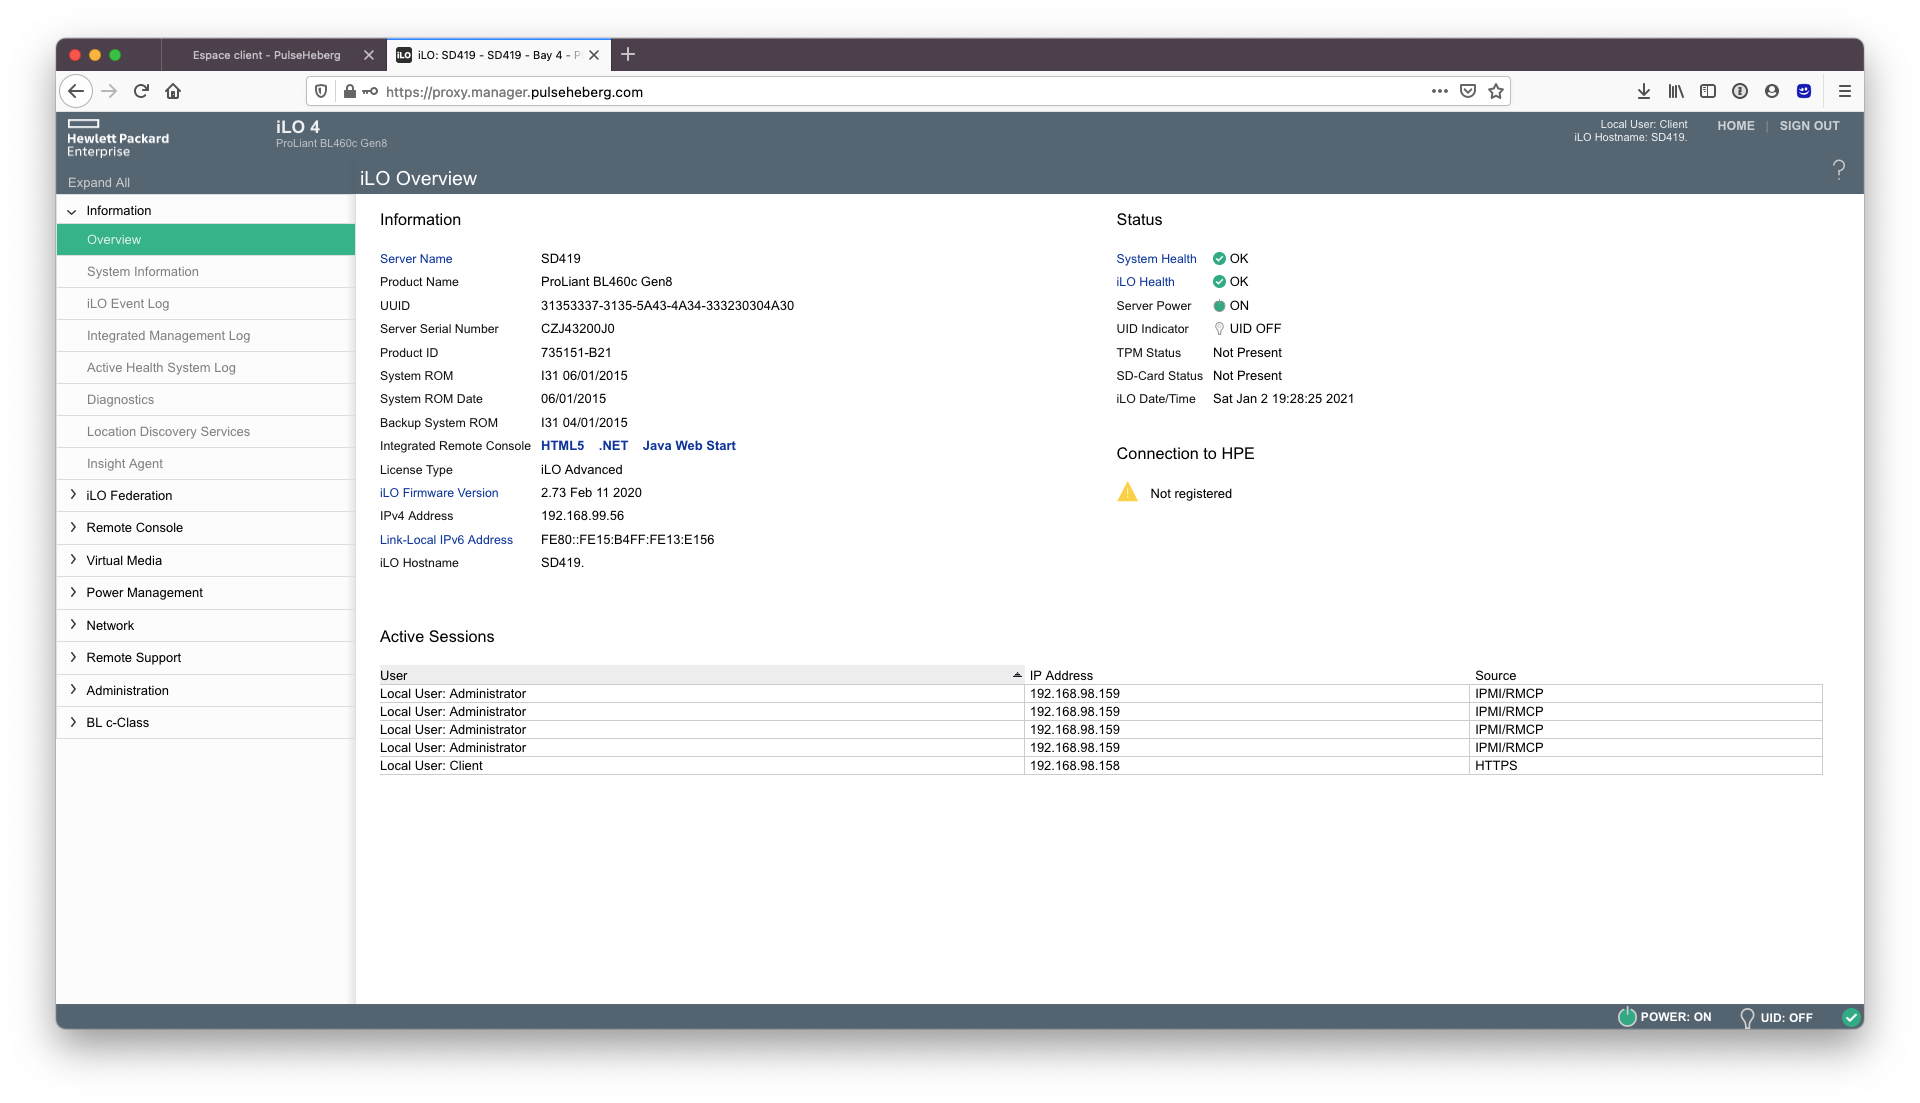Expand the iLO Federation section

pyautogui.click(x=73, y=495)
